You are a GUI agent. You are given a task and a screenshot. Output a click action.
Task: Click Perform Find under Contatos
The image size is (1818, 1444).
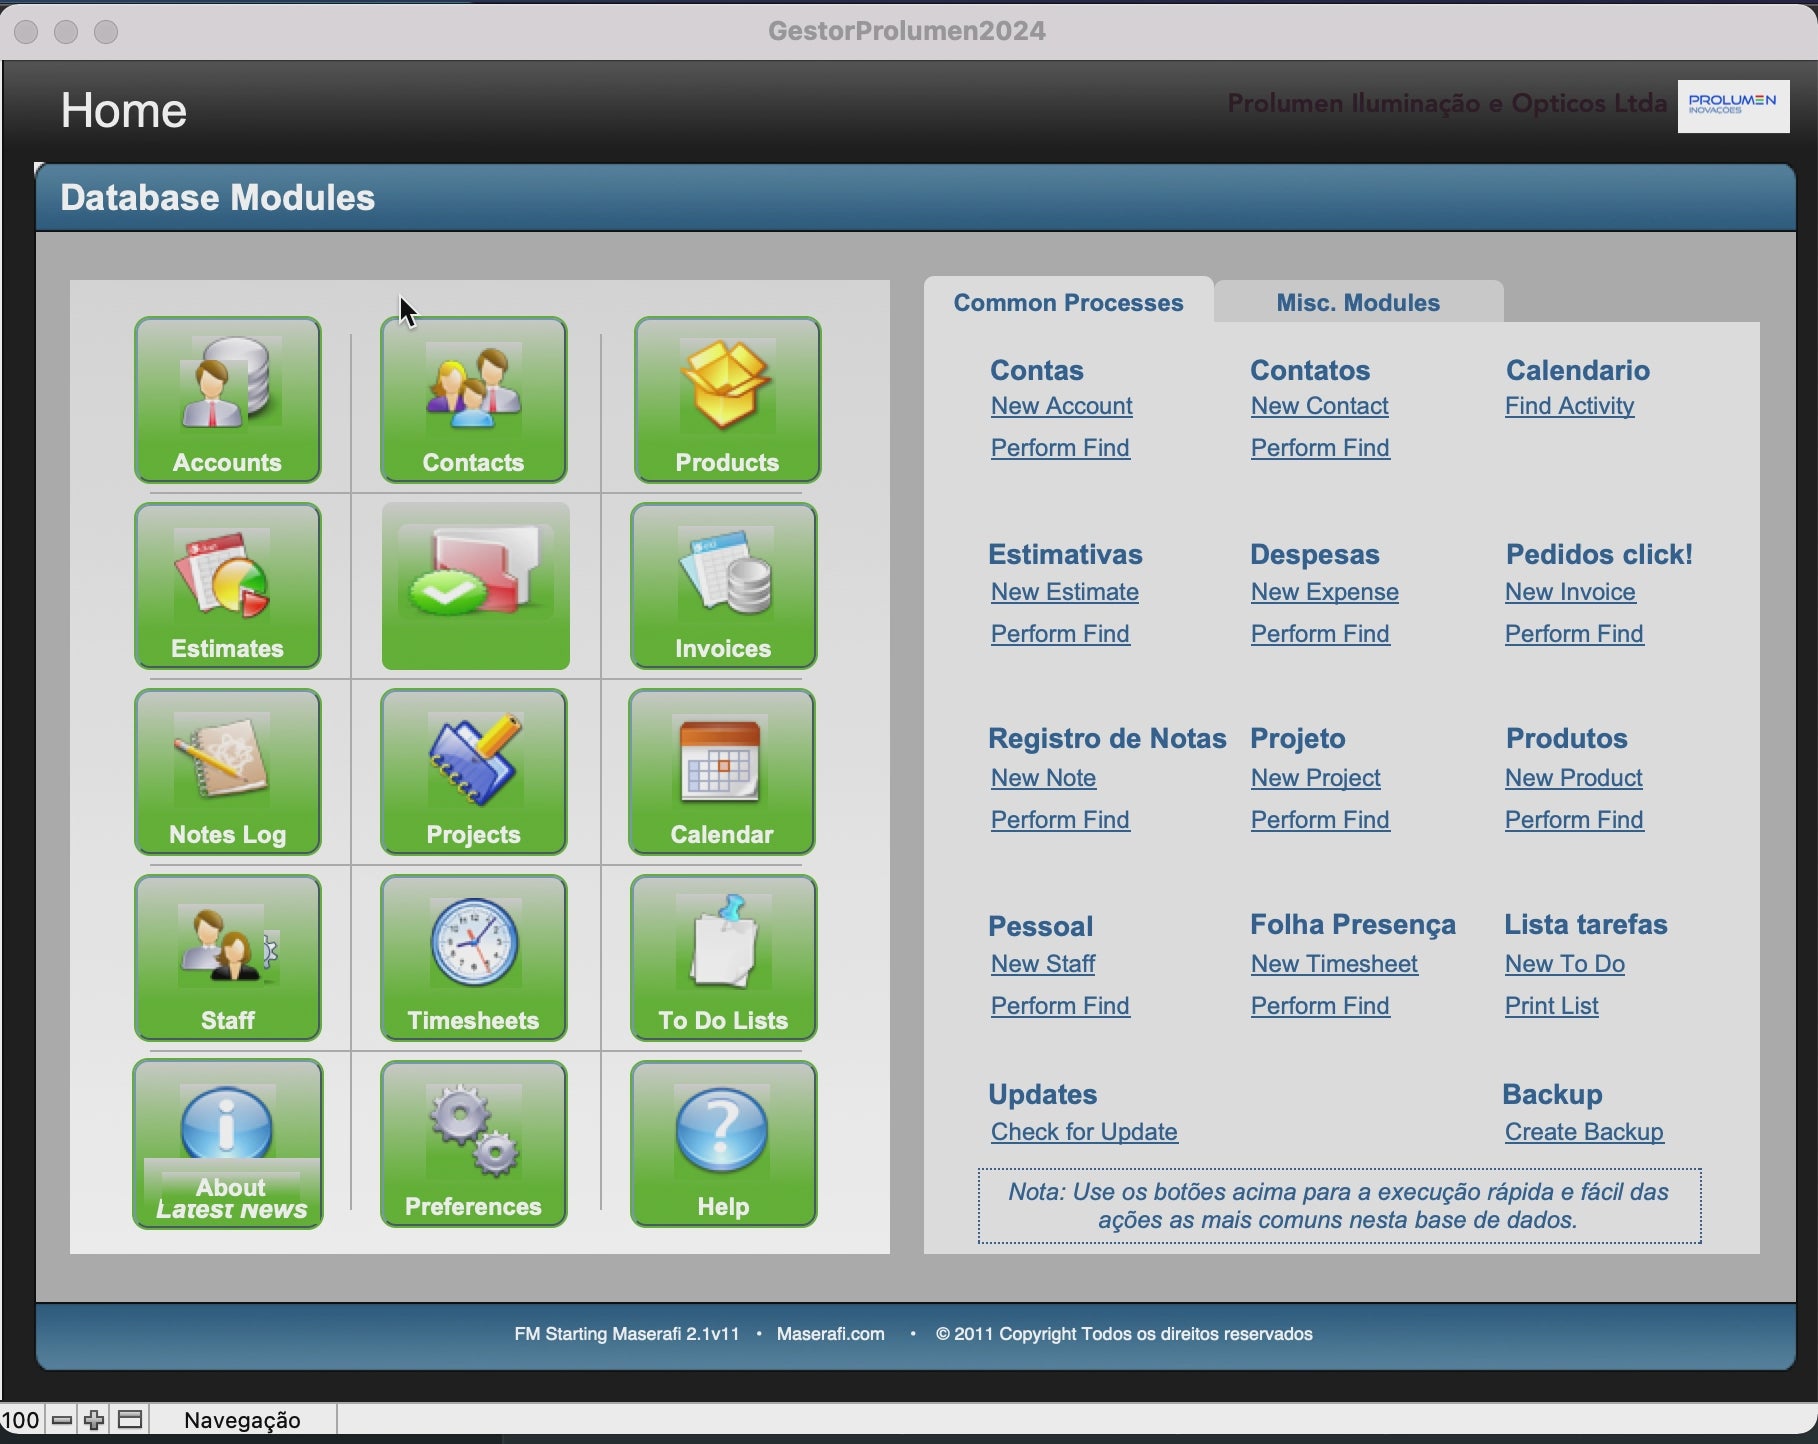coord(1320,448)
